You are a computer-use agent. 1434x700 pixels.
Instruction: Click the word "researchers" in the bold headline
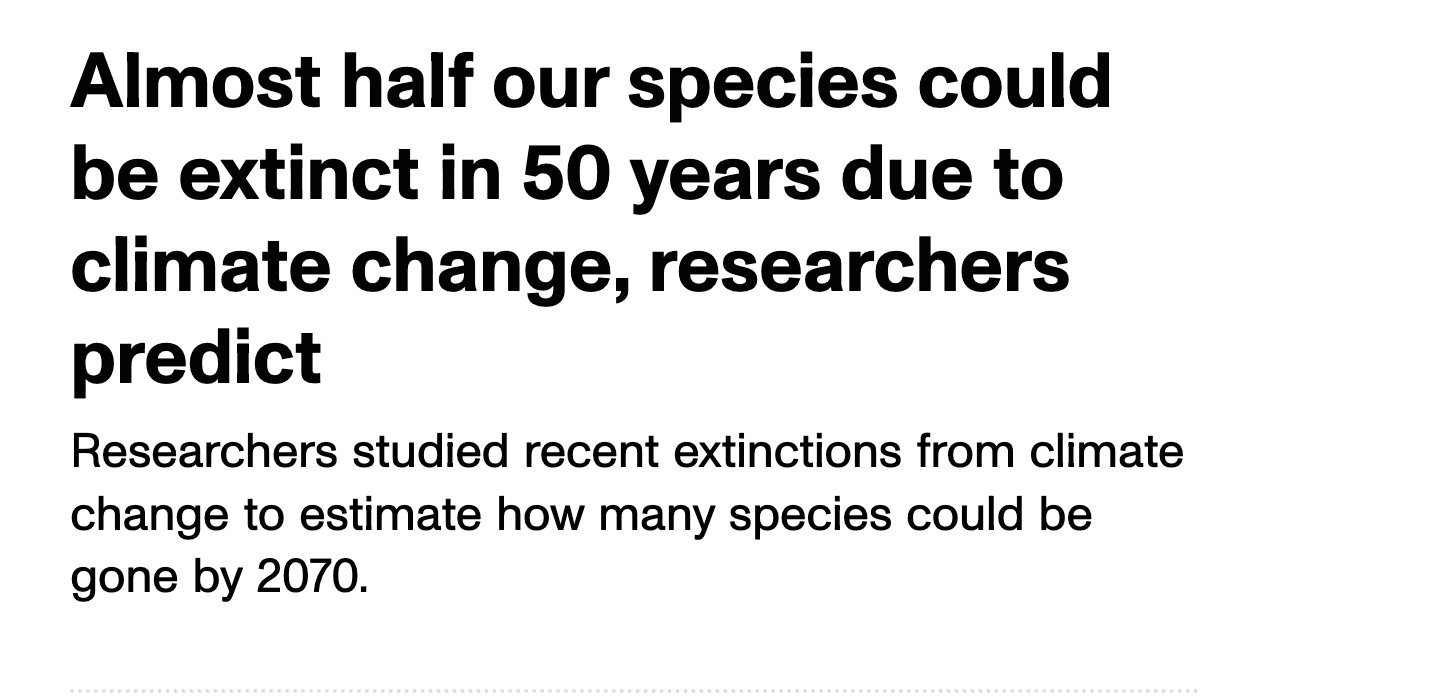tap(860, 266)
